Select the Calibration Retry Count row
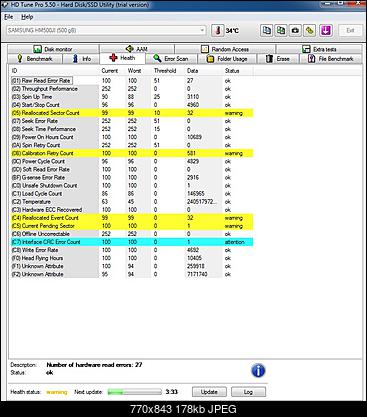Screen dimensions: 367x417 pos(132,153)
